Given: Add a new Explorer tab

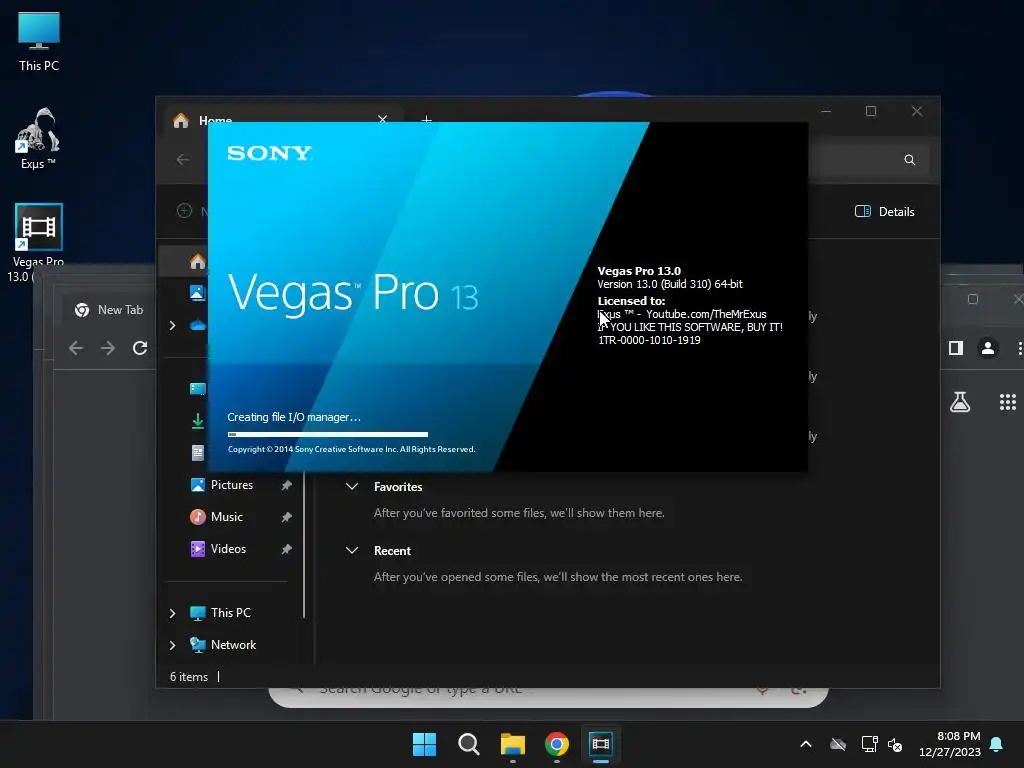Looking at the screenshot, I should (x=426, y=120).
